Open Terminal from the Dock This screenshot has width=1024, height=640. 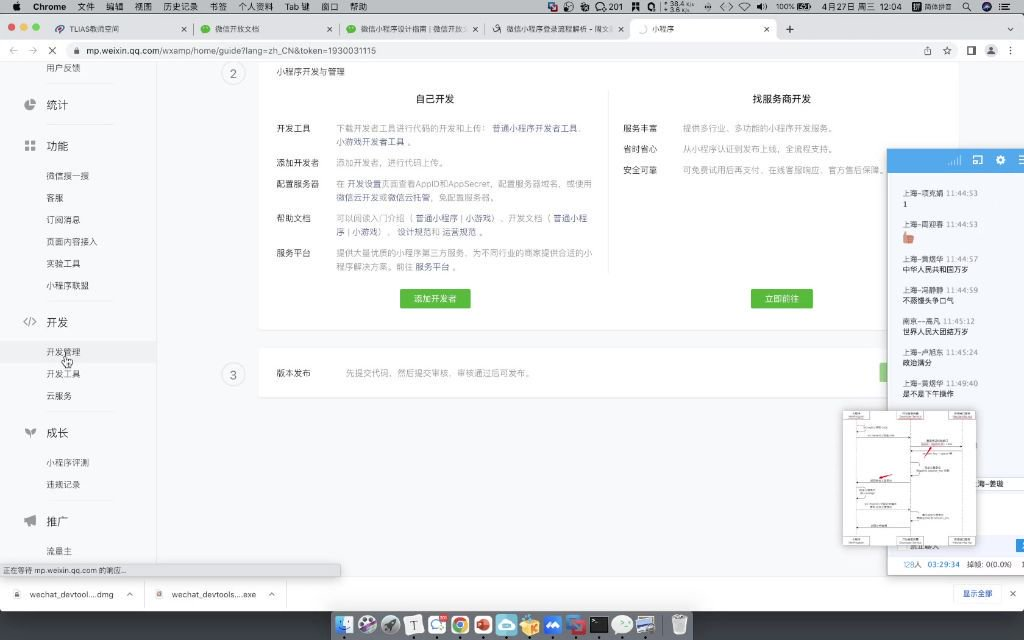tap(599, 624)
